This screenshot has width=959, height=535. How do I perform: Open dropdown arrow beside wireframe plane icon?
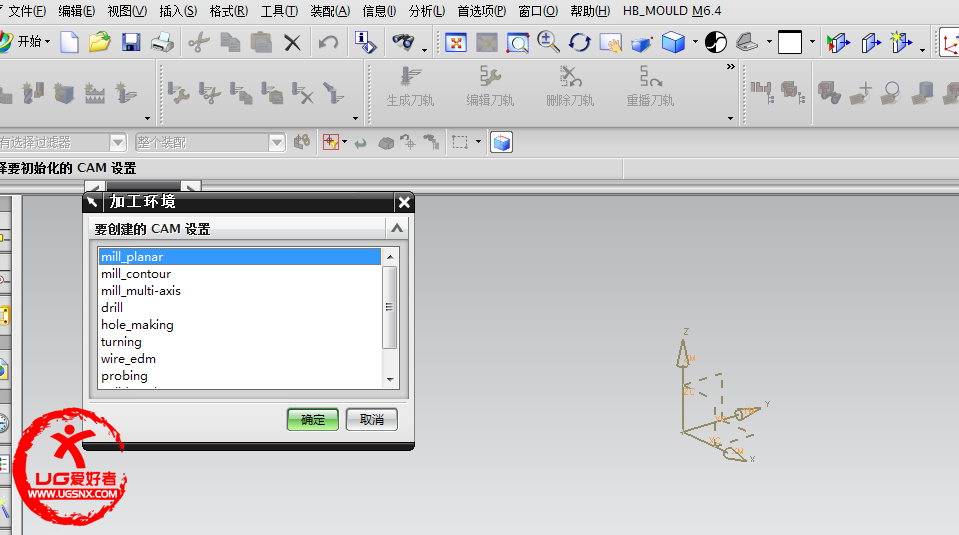point(769,42)
